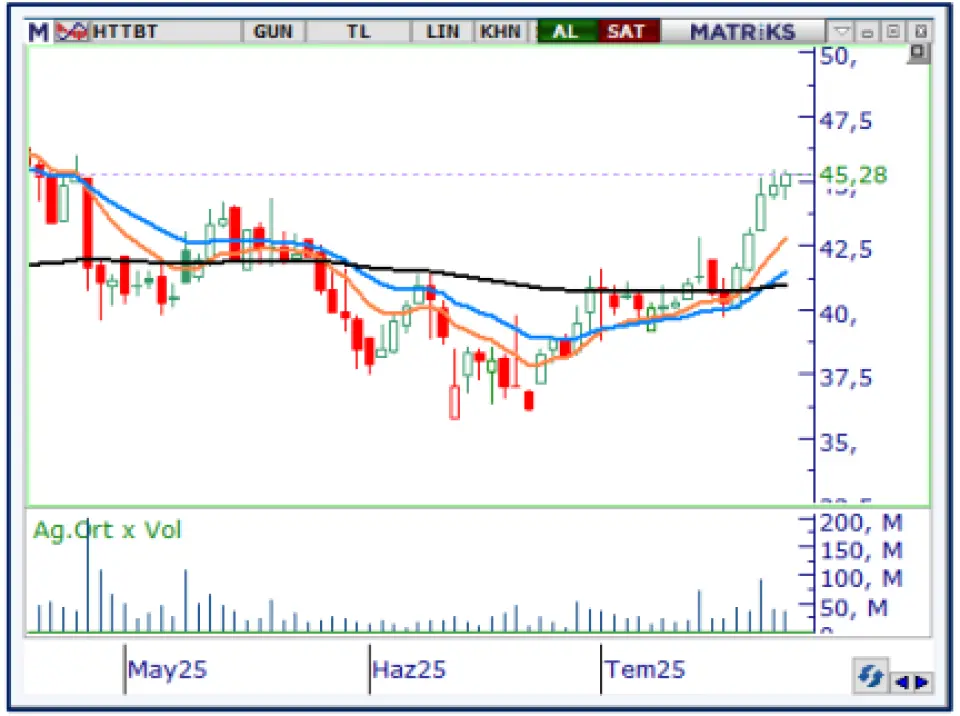The image size is (960, 716).
Task: Click the HTTBT symbol field
Action: tap(165, 31)
